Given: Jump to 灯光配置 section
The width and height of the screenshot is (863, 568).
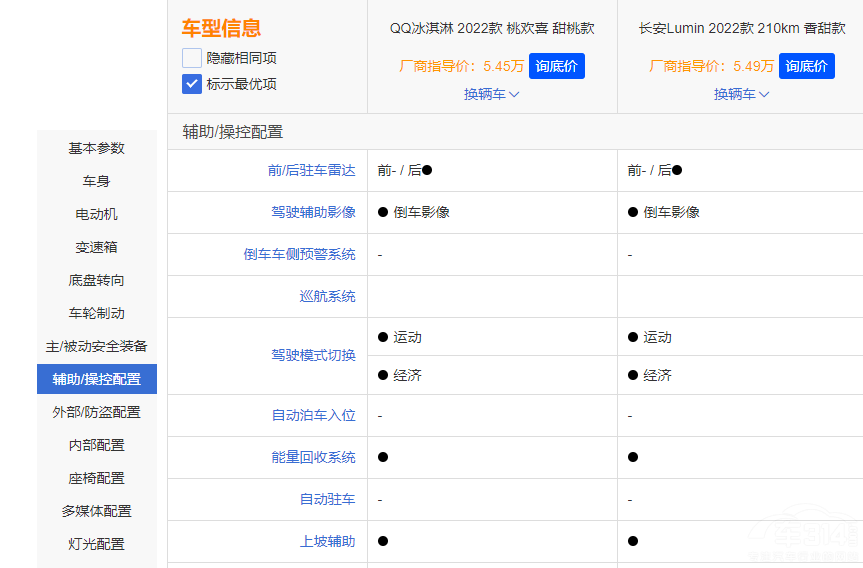Looking at the screenshot, I should pos(97,544).
